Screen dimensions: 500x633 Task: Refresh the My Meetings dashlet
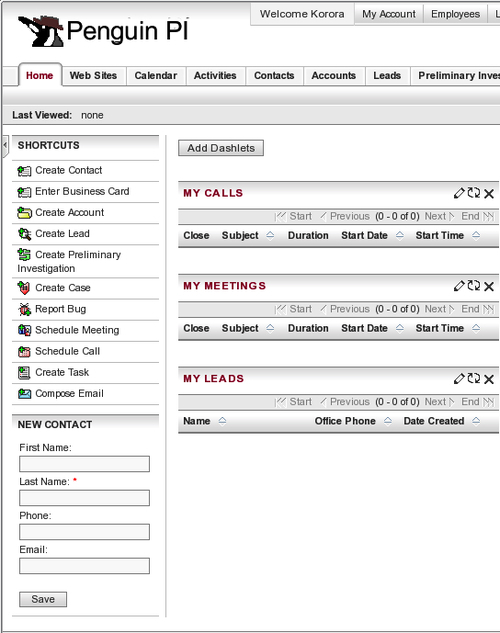pyautogui.click(x=474, y=286)
